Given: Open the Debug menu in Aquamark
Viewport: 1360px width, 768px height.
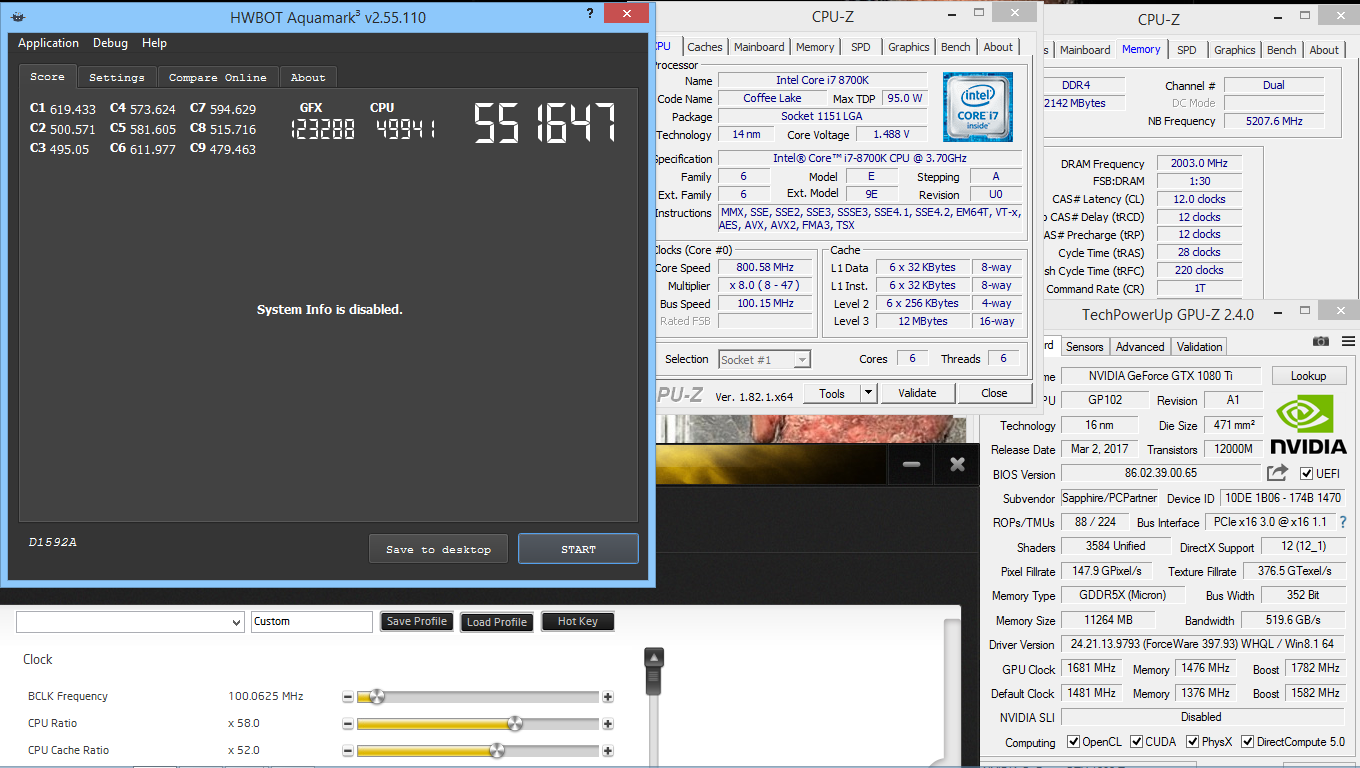Looking at the screenshot, I should point(110,43).
